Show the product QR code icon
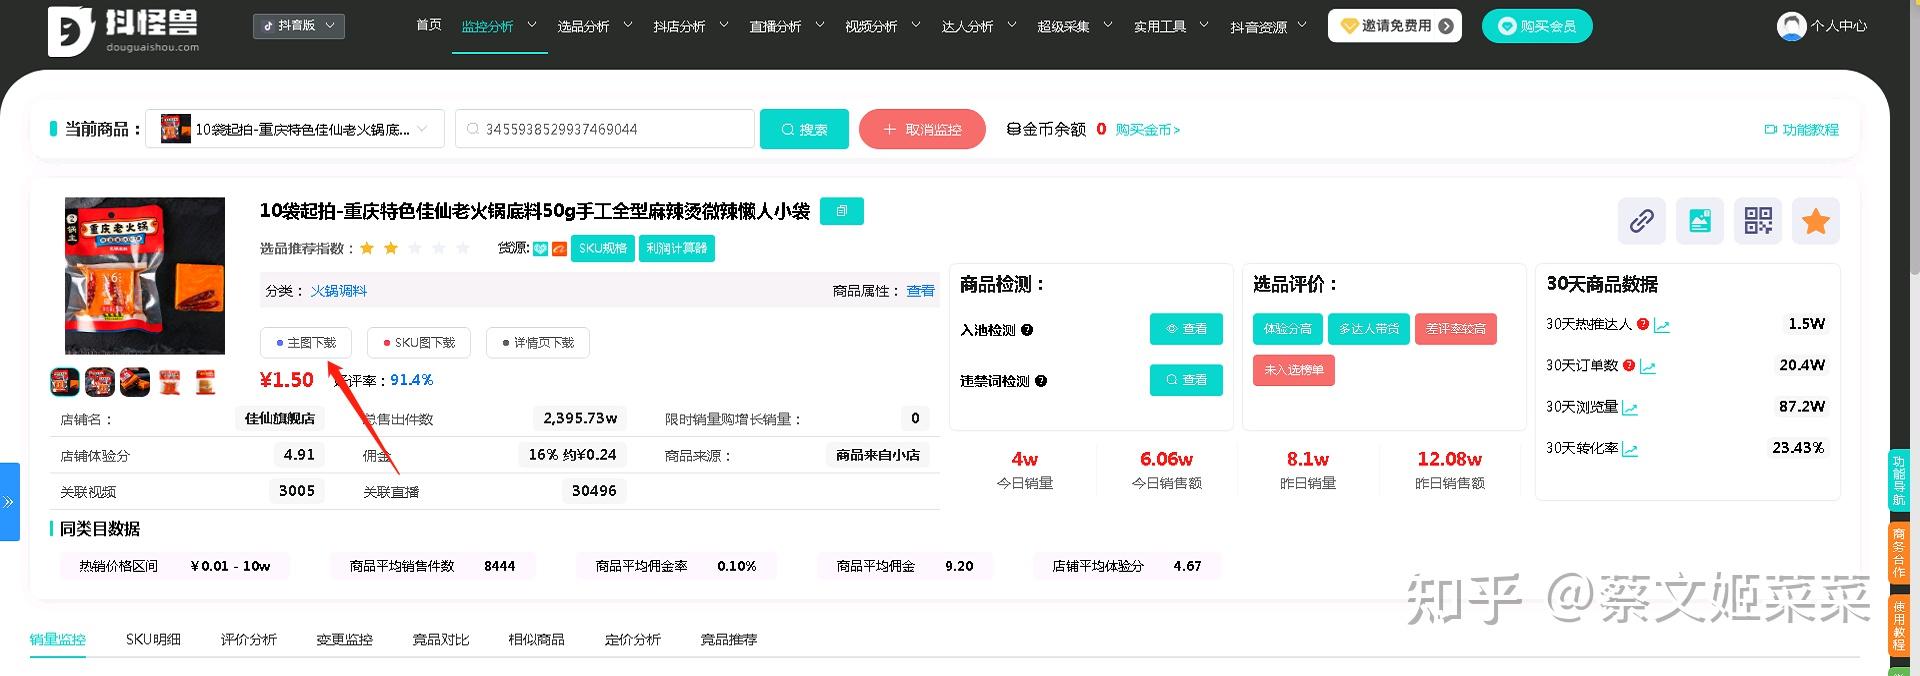The image size is (1920, 676). click(1758, 220)
